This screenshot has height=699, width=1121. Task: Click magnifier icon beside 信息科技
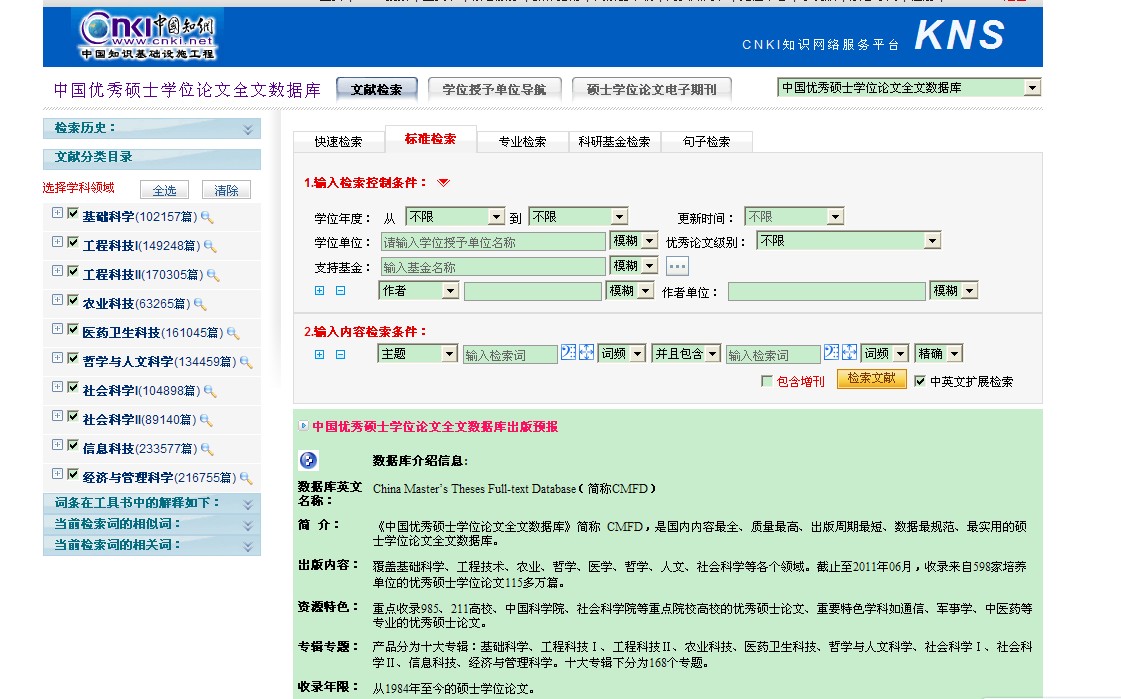tap(207, 449)
